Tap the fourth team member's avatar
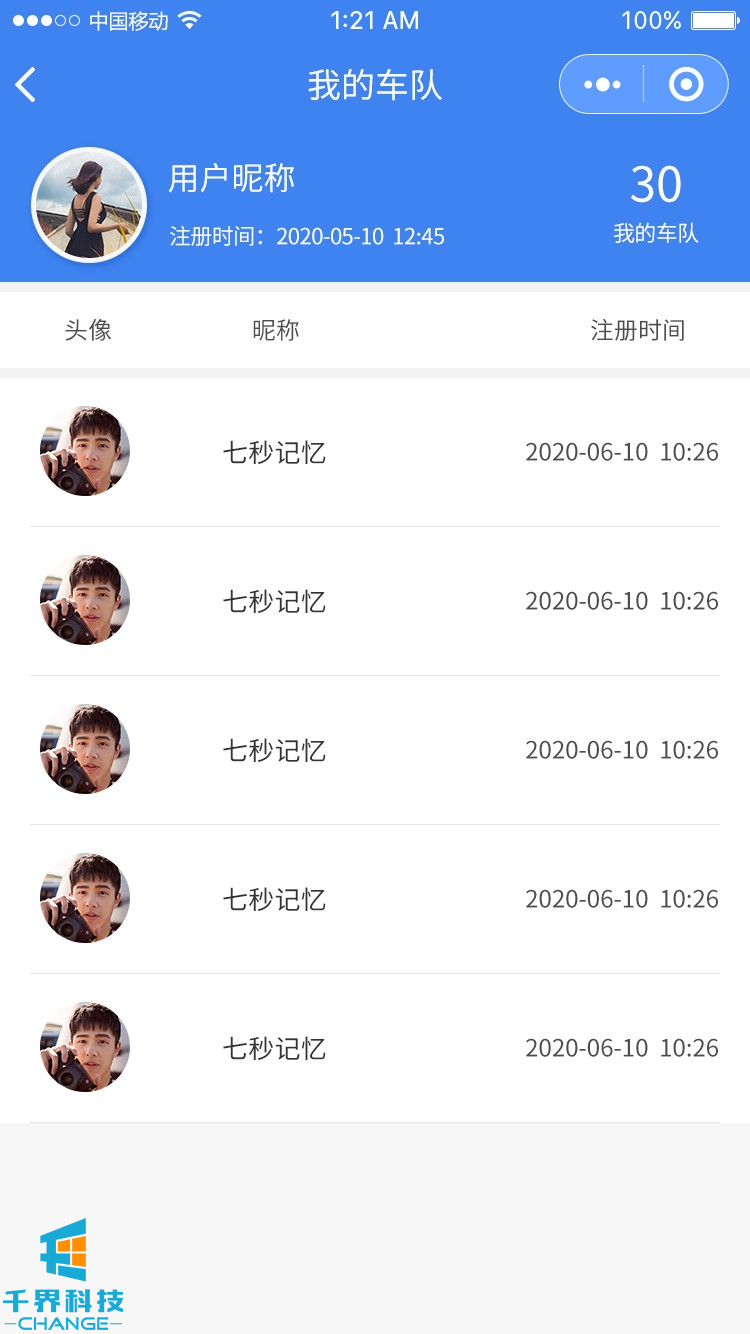 (x=85, y=898)
